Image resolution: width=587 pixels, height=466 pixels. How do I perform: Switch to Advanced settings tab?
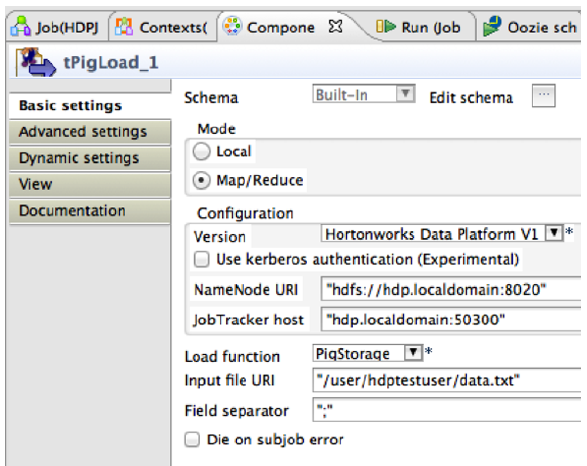pyautogui.click(x=90, y=132)
